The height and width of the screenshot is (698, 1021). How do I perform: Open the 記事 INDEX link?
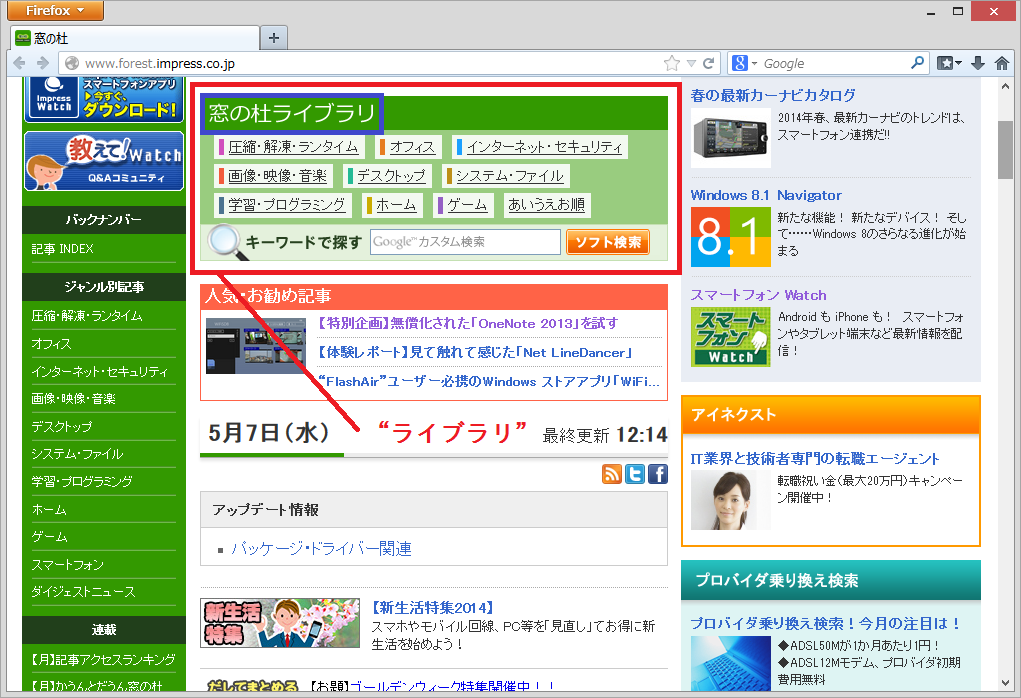point(64,250)
